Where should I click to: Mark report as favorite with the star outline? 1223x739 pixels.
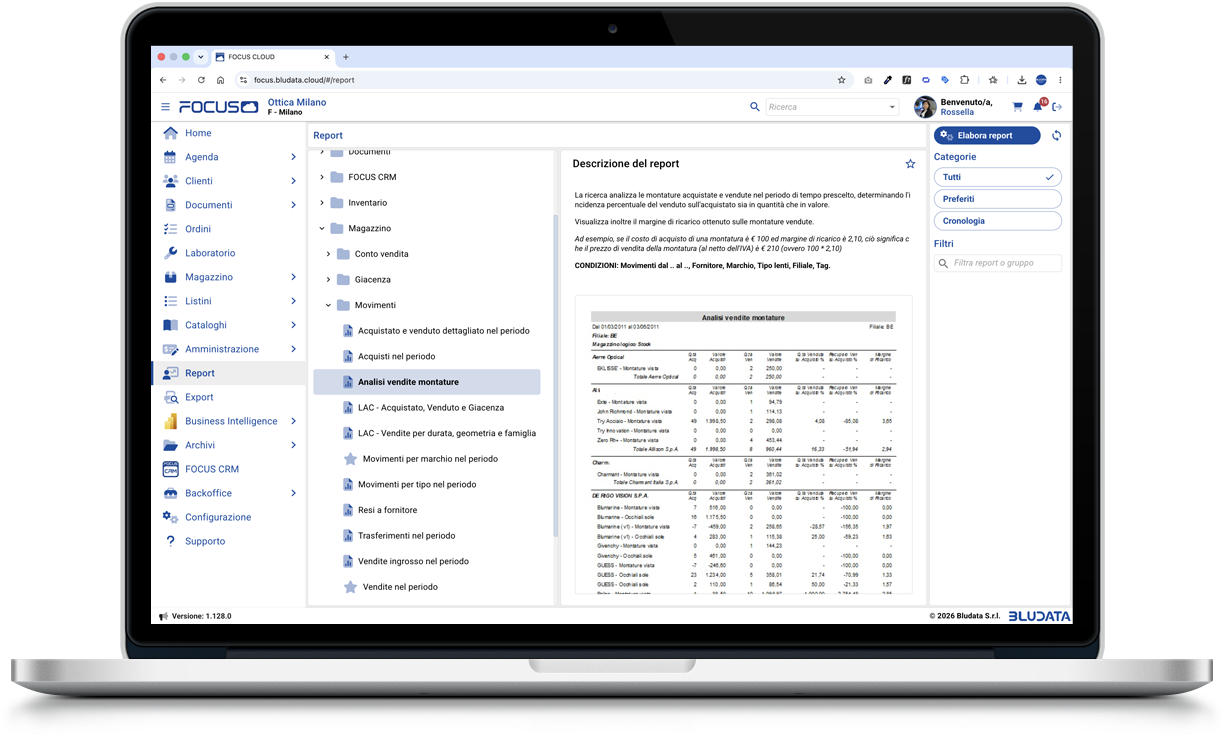[910, 164]
